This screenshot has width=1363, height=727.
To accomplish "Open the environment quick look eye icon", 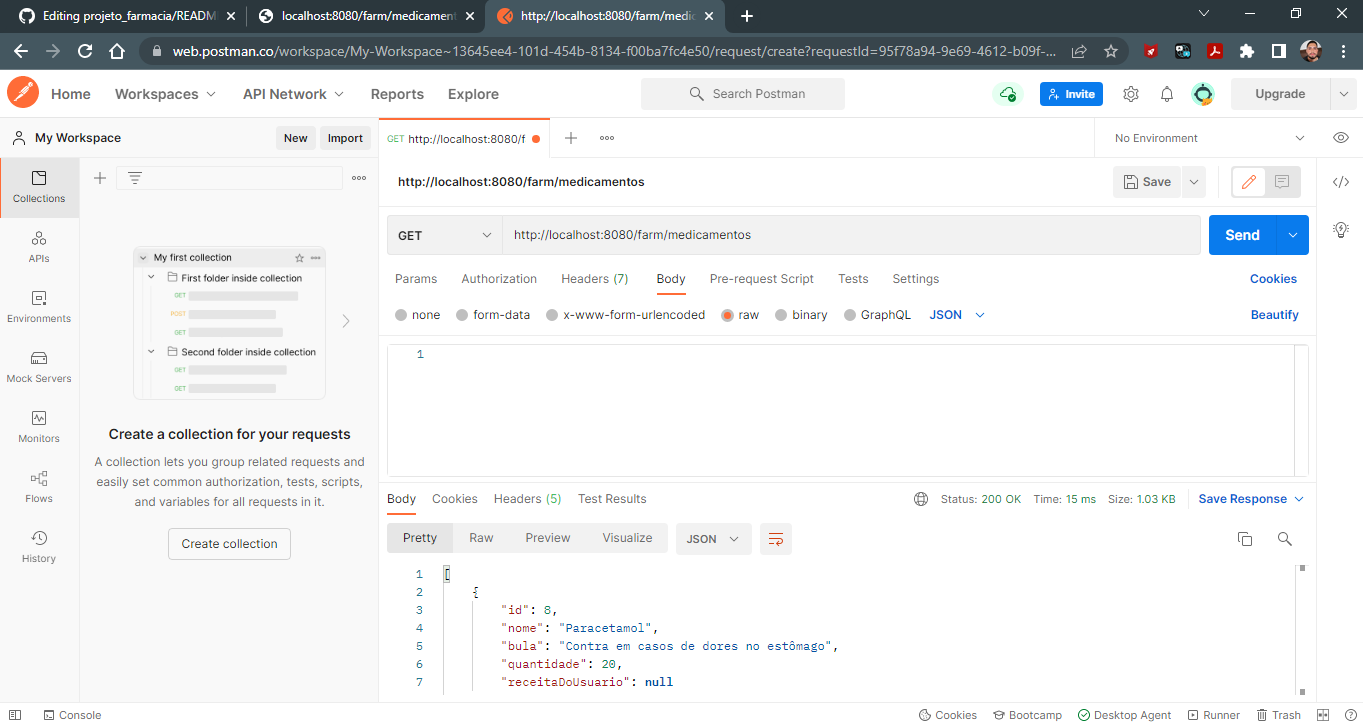I will click(1340, 137).
